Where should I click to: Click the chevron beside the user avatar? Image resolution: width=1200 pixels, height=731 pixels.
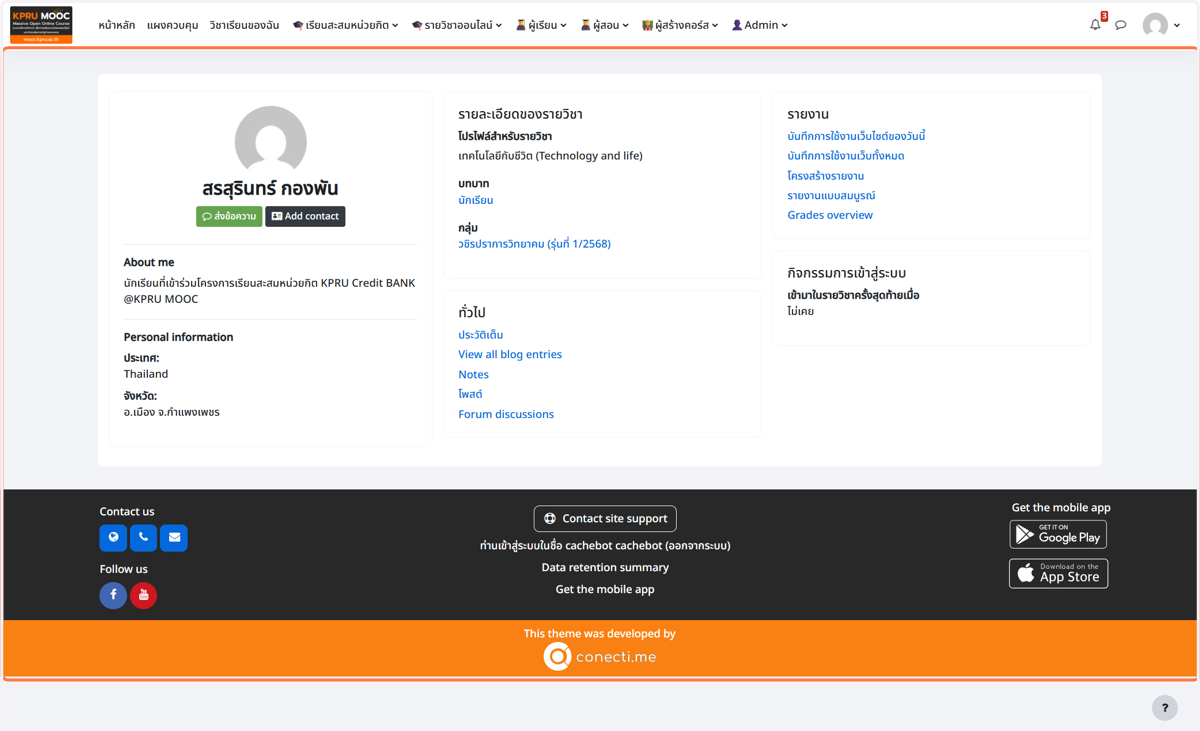point(1177,25)
